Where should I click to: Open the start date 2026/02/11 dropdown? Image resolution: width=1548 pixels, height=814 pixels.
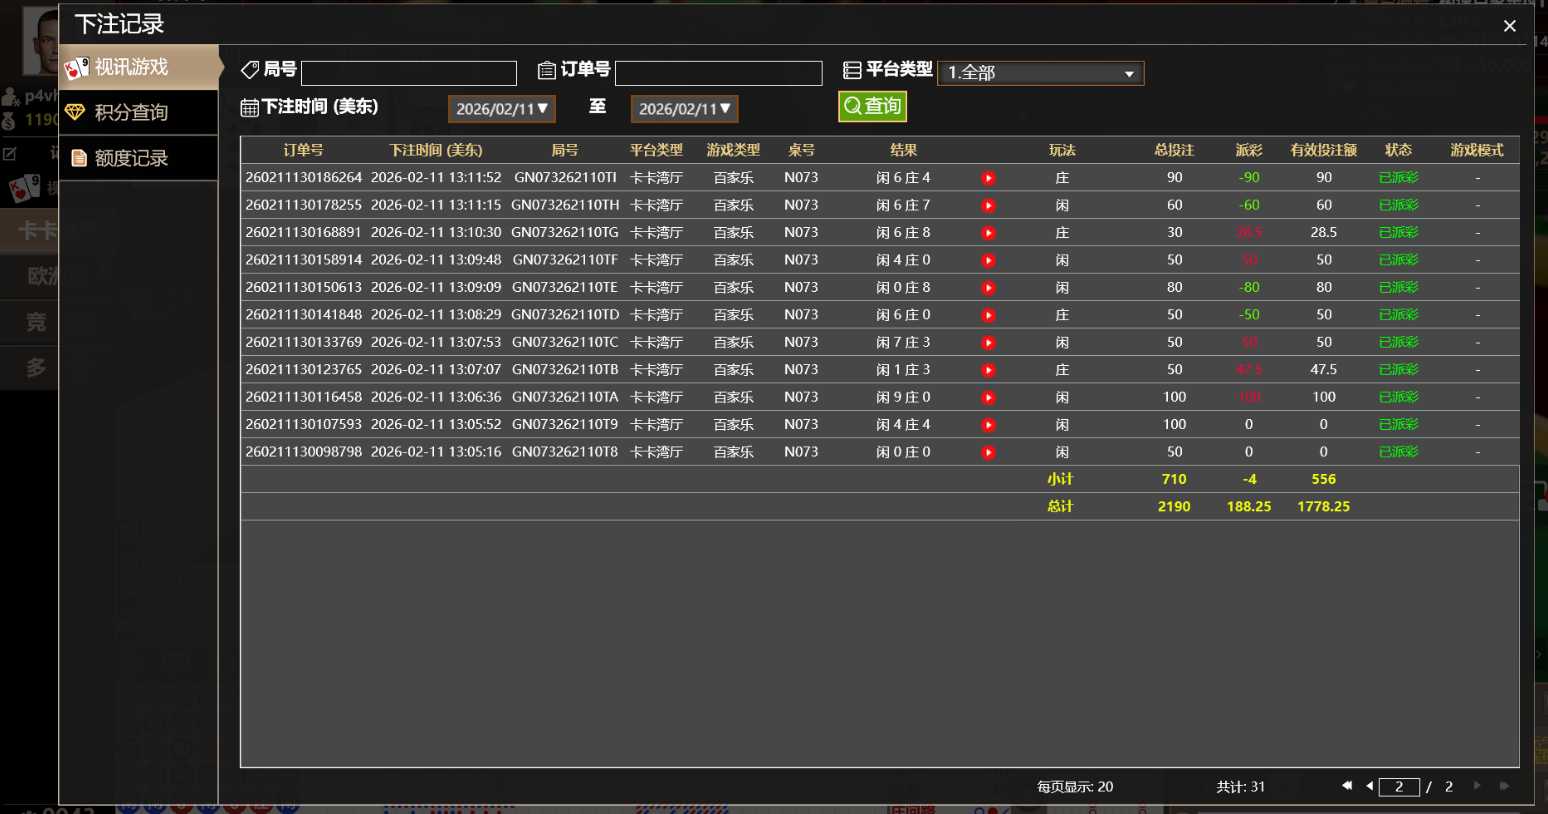coord(501,109)
